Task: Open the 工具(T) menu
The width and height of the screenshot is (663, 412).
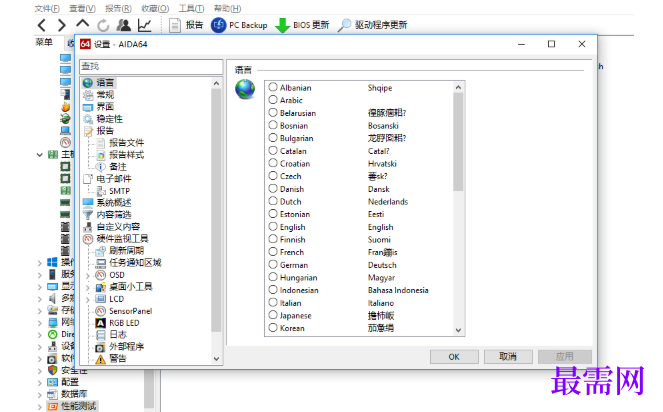Action: pos(191,8)
